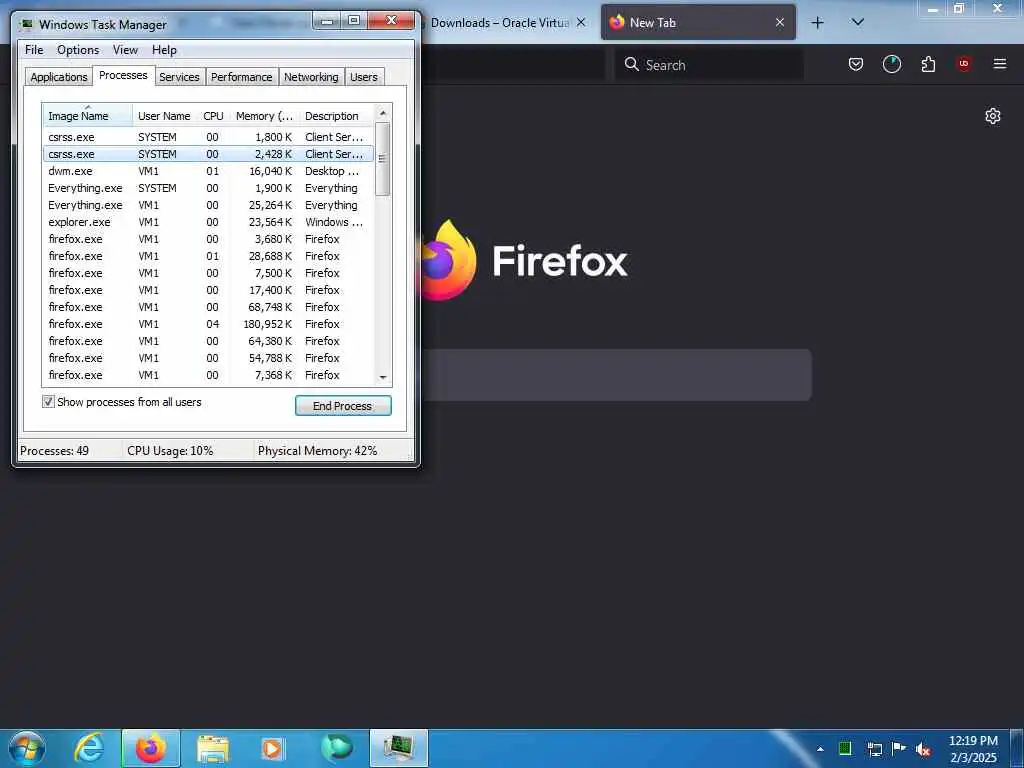The width and height of the screenshot is (1024, 768).
Task: Open Windows Explorer folder icon on taskbar
Action: (x=213, y=748)
